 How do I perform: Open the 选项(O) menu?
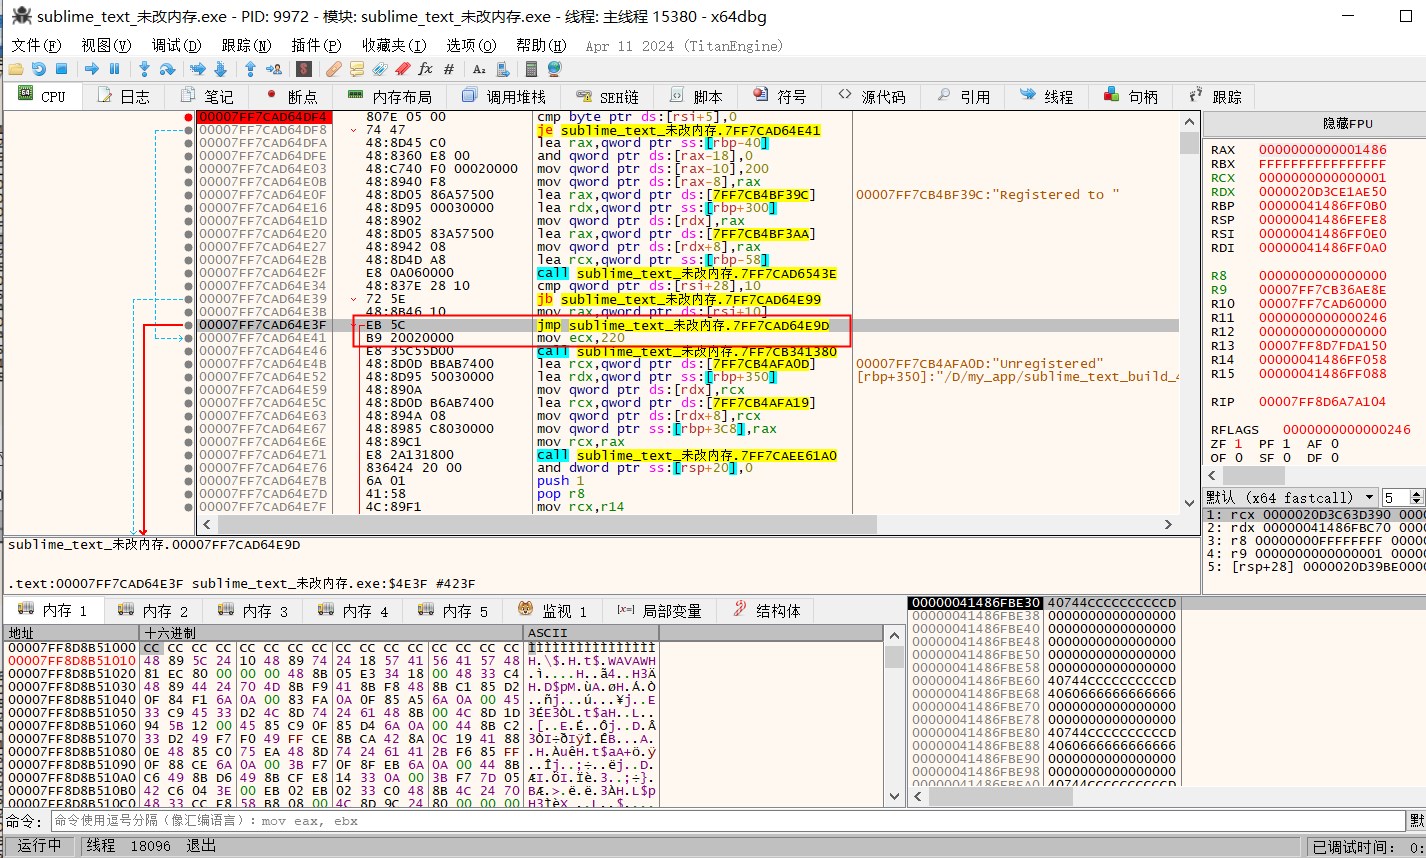click(x=471, y=46)
